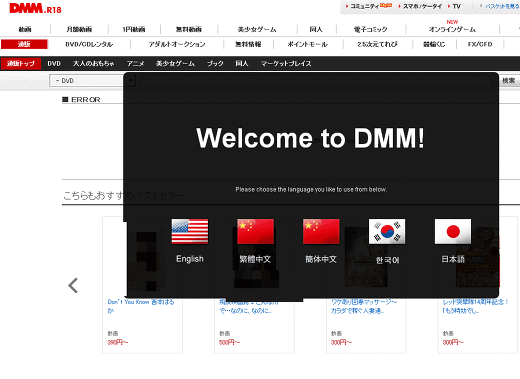Click the DMM.R18 logo
The image size is (520, 379).
(35, 8)
